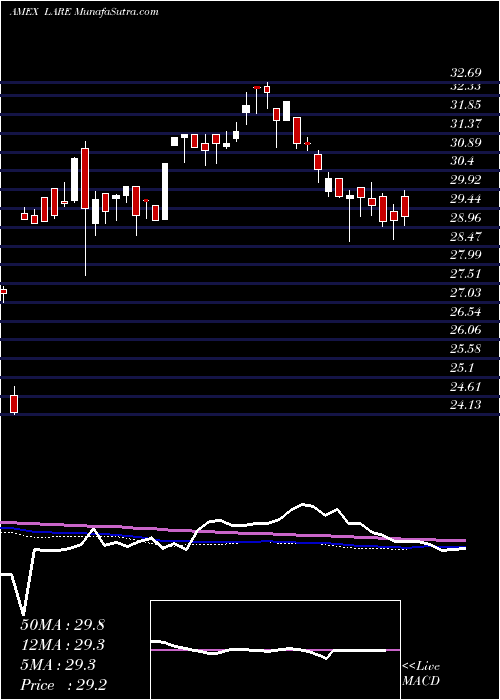Select the 26.54 price level label
Image resolution: width=500 pixels, height=700 pixels.
coord(465,311)
